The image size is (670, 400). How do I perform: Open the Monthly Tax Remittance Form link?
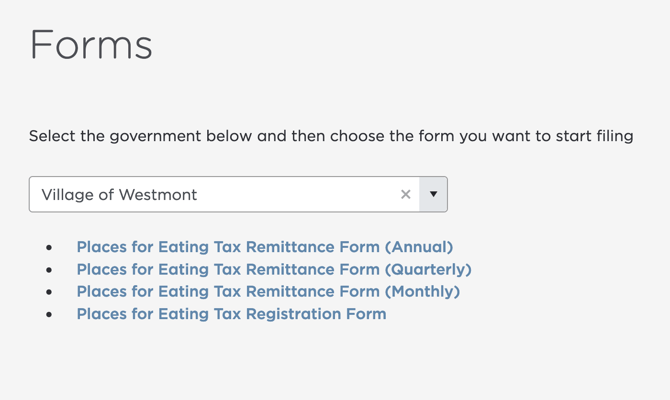coord(268,292)
